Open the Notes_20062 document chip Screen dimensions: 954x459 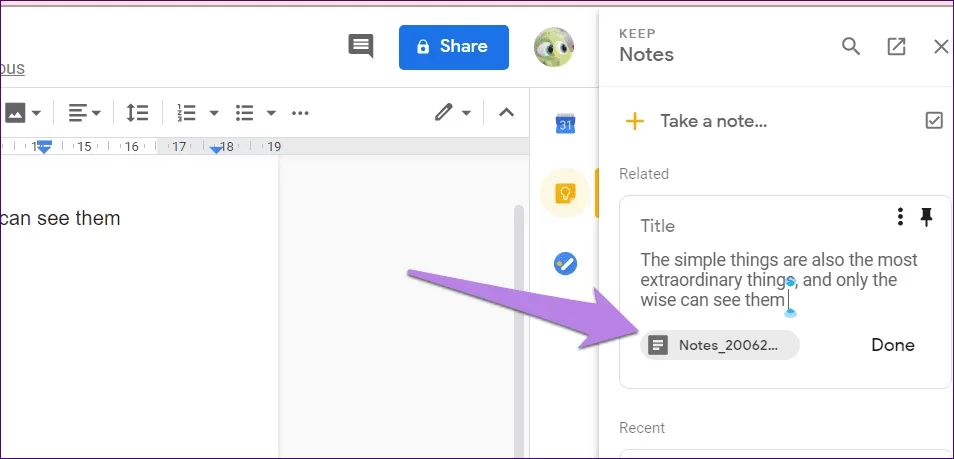(720, 345)
